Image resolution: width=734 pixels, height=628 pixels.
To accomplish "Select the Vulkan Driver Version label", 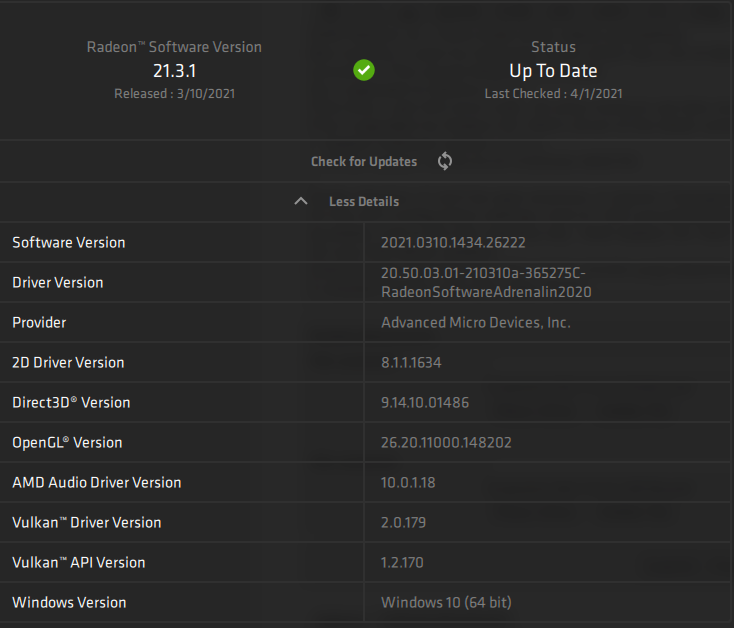I will coord(87,523).
